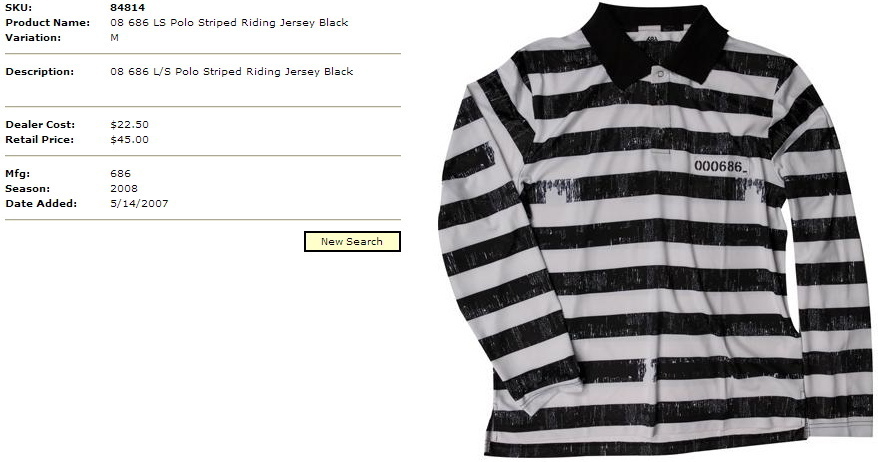Click the variation value M
Screen dimensions: 878x462
point(114,38)
